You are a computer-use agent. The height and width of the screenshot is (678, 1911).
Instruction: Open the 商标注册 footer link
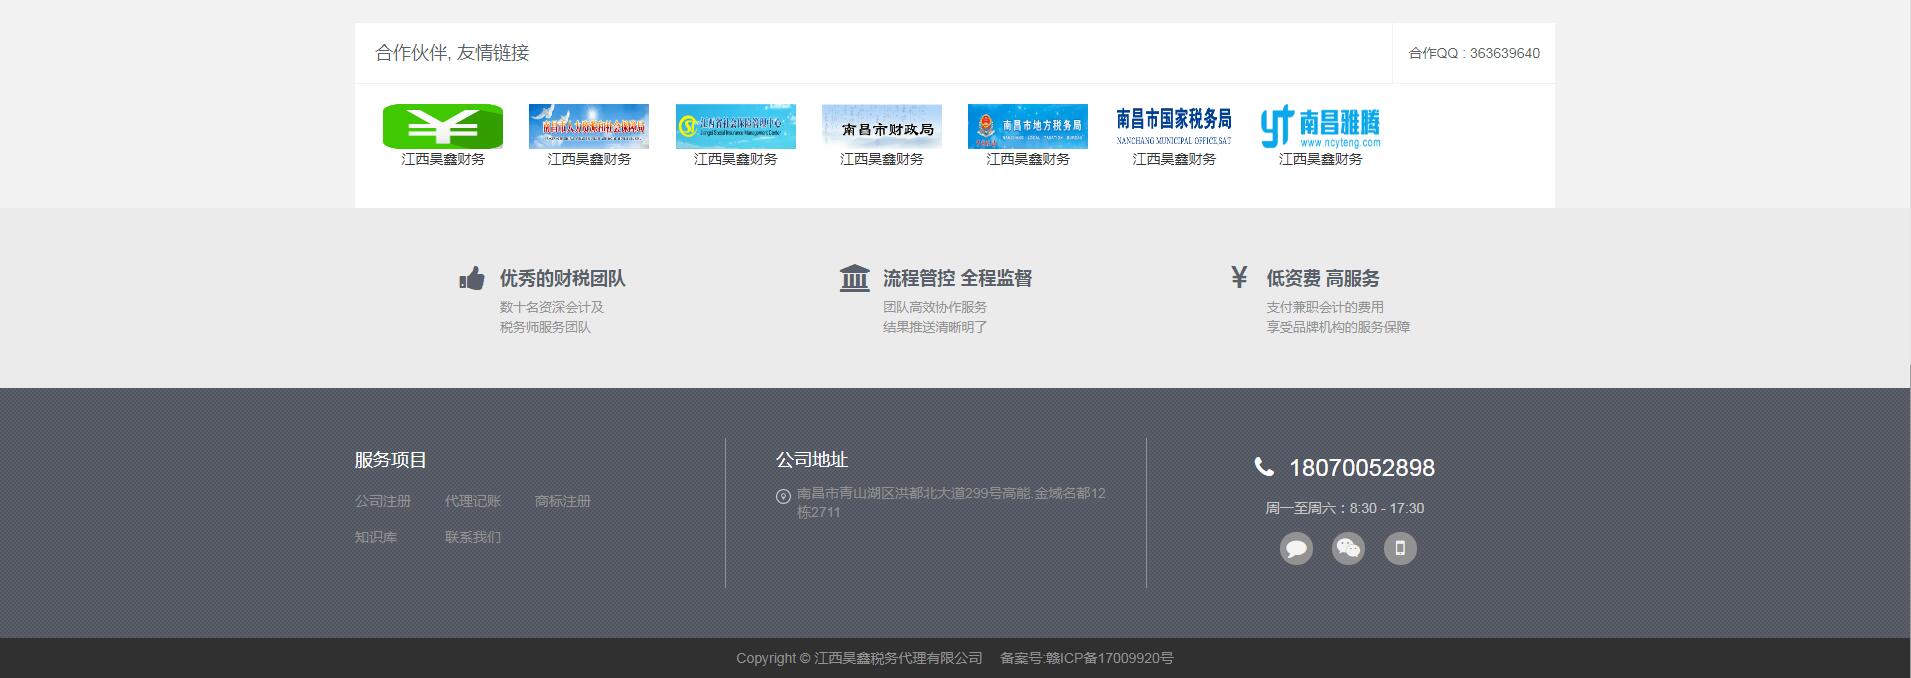click(x=563, y=501)
